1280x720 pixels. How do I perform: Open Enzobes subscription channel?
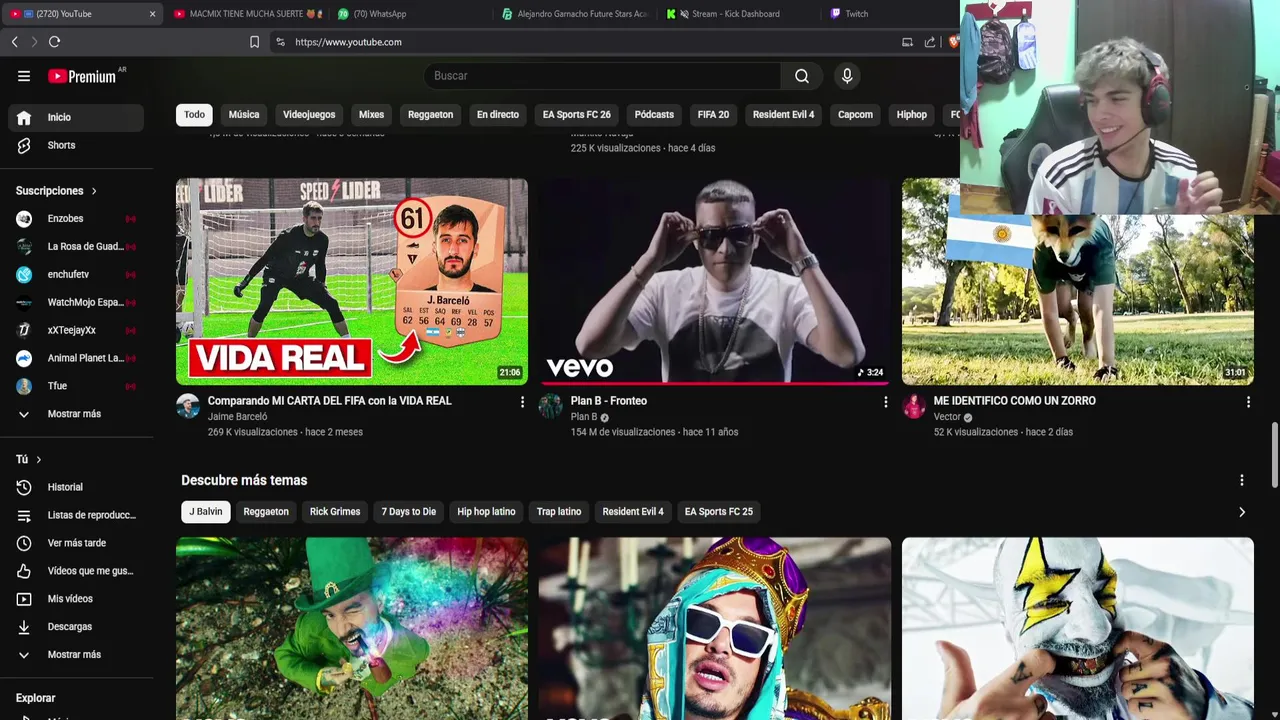click(x=76, y=219)
